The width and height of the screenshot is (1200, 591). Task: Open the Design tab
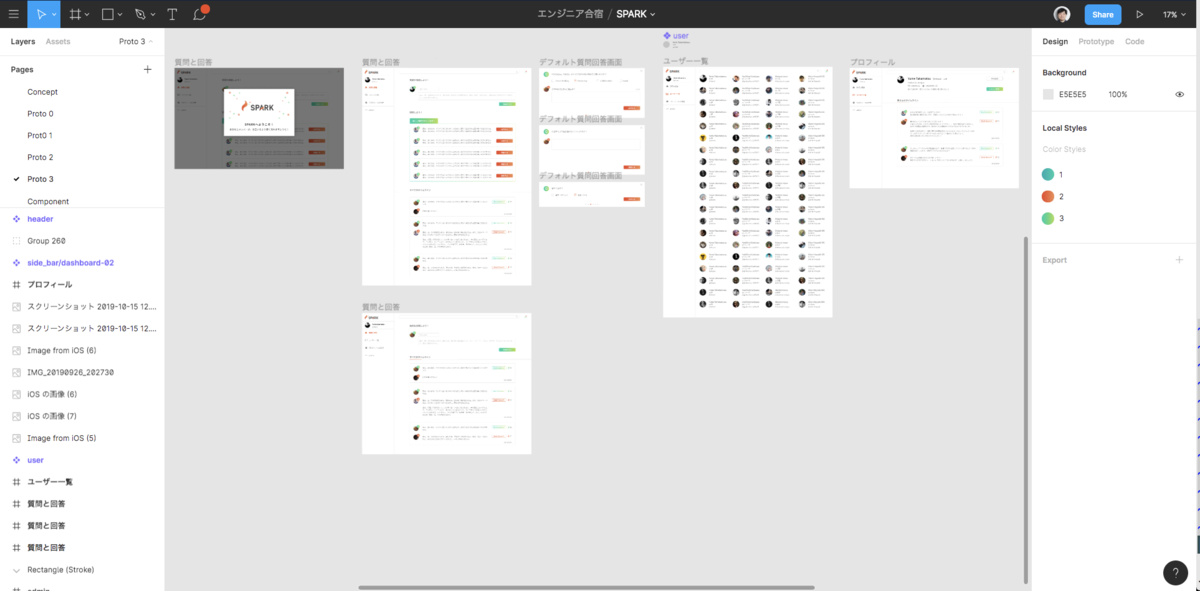click(1055, 42)
